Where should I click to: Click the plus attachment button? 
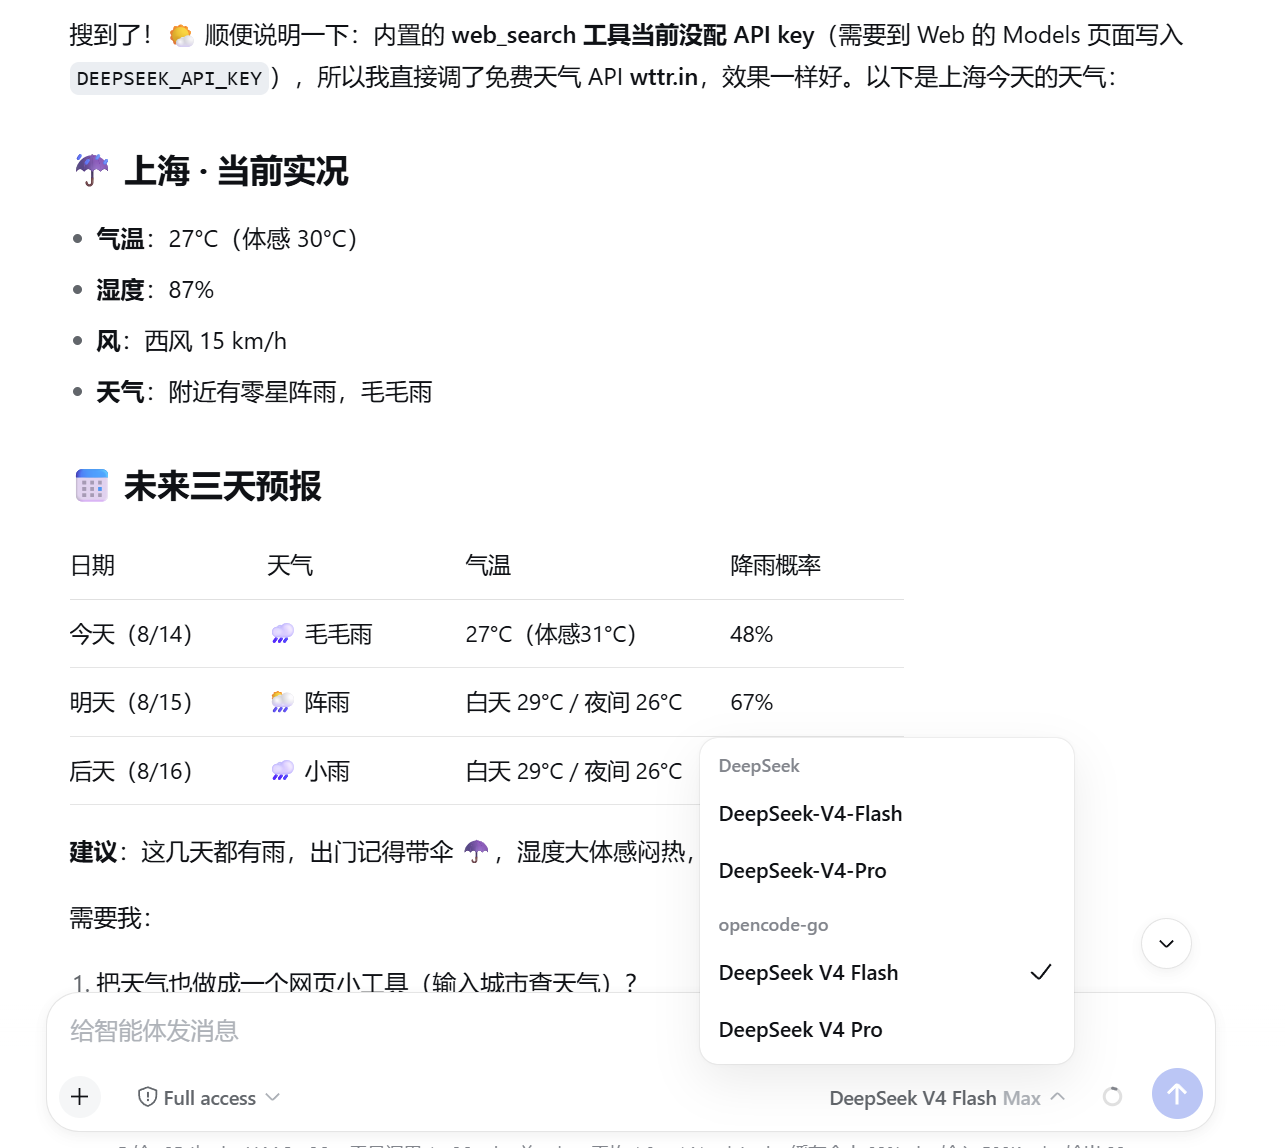[80, 1097]
